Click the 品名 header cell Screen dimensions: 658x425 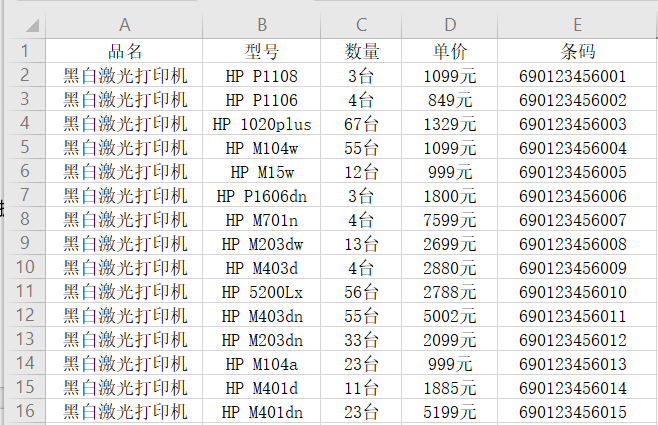(125, 51)
